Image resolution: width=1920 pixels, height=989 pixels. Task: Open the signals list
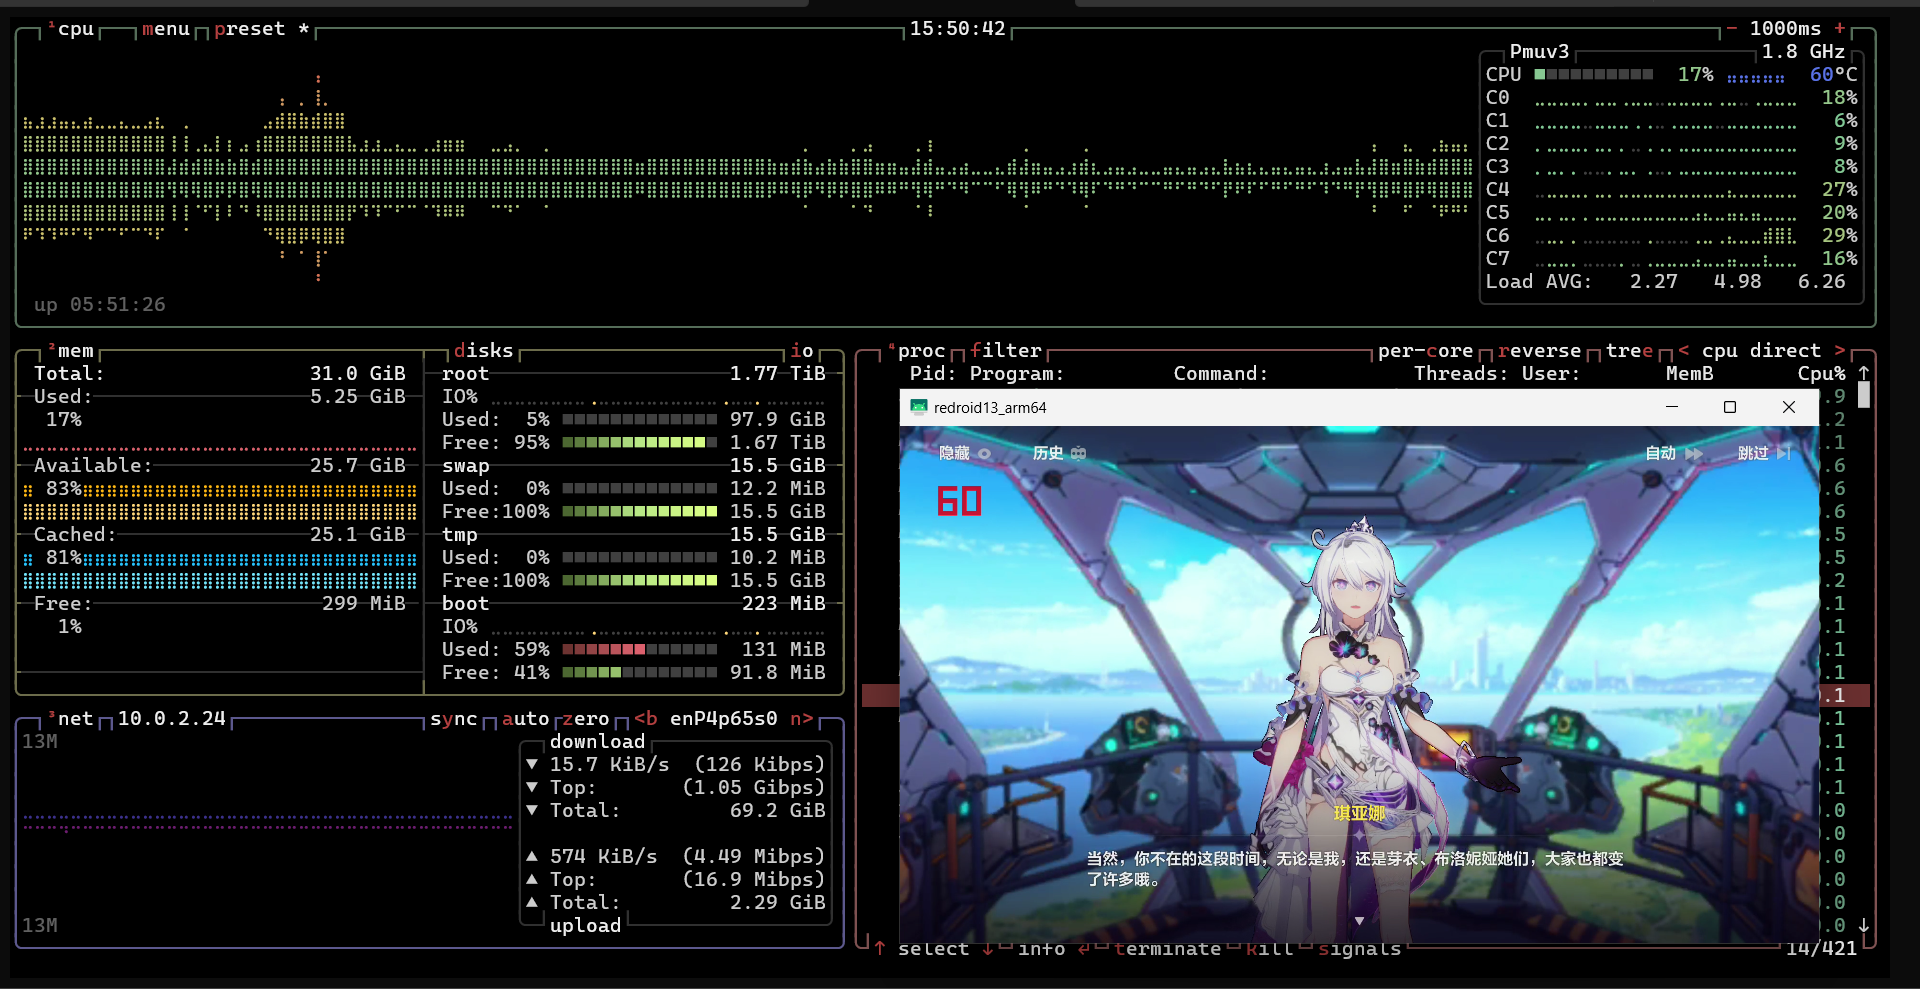click(x=1360, y=948)
